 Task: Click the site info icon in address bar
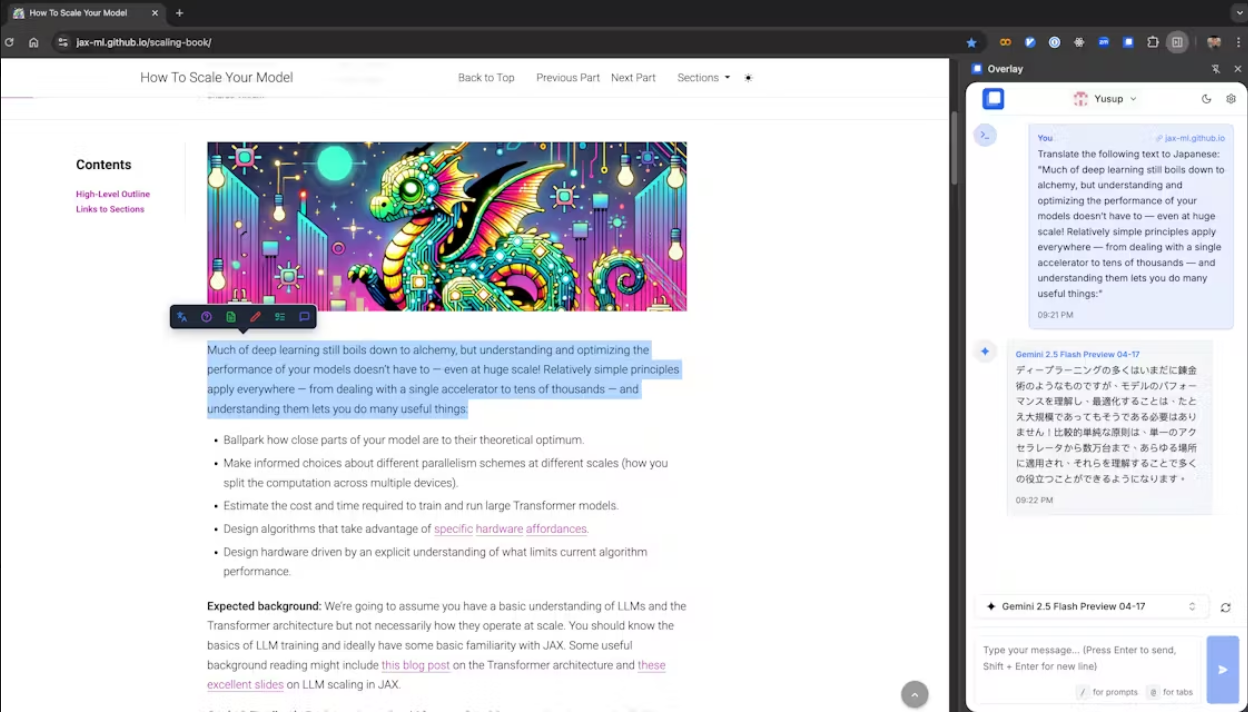point(62,43)
